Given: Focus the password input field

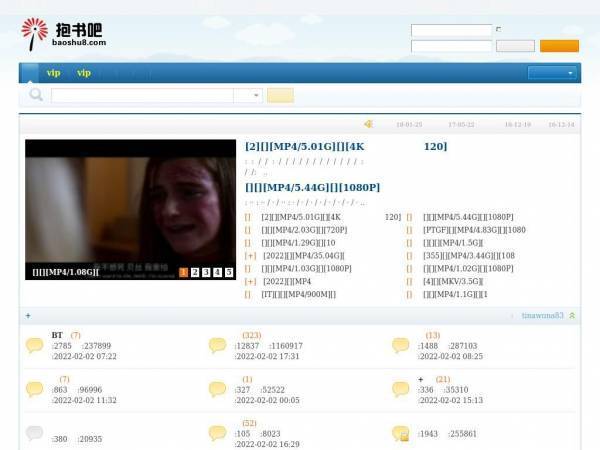Looking at the screenshot, I should tap(451, 46).
